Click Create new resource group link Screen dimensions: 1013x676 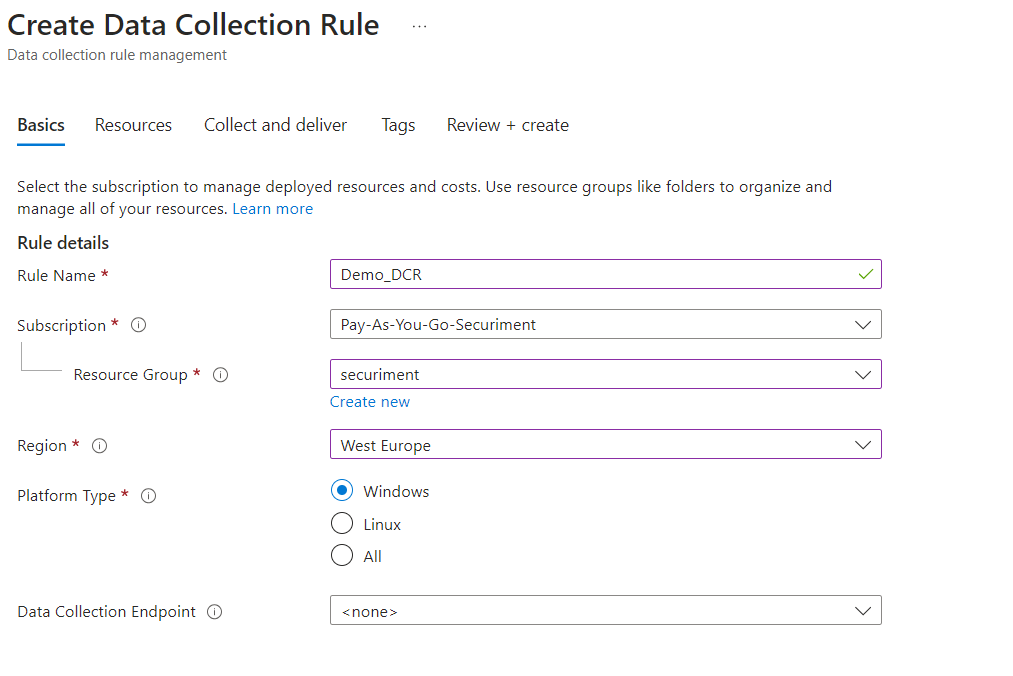coord(370,402)
